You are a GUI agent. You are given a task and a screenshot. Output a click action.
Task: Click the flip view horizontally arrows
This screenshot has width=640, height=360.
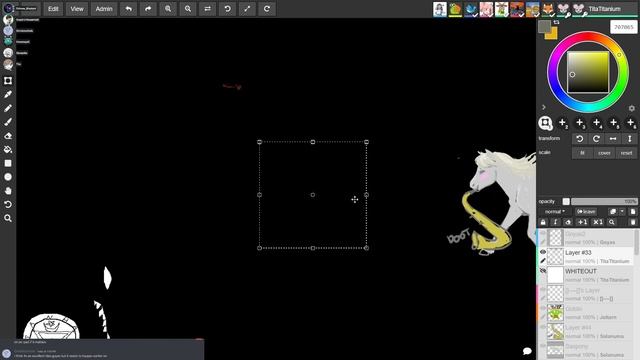point(207,9)
